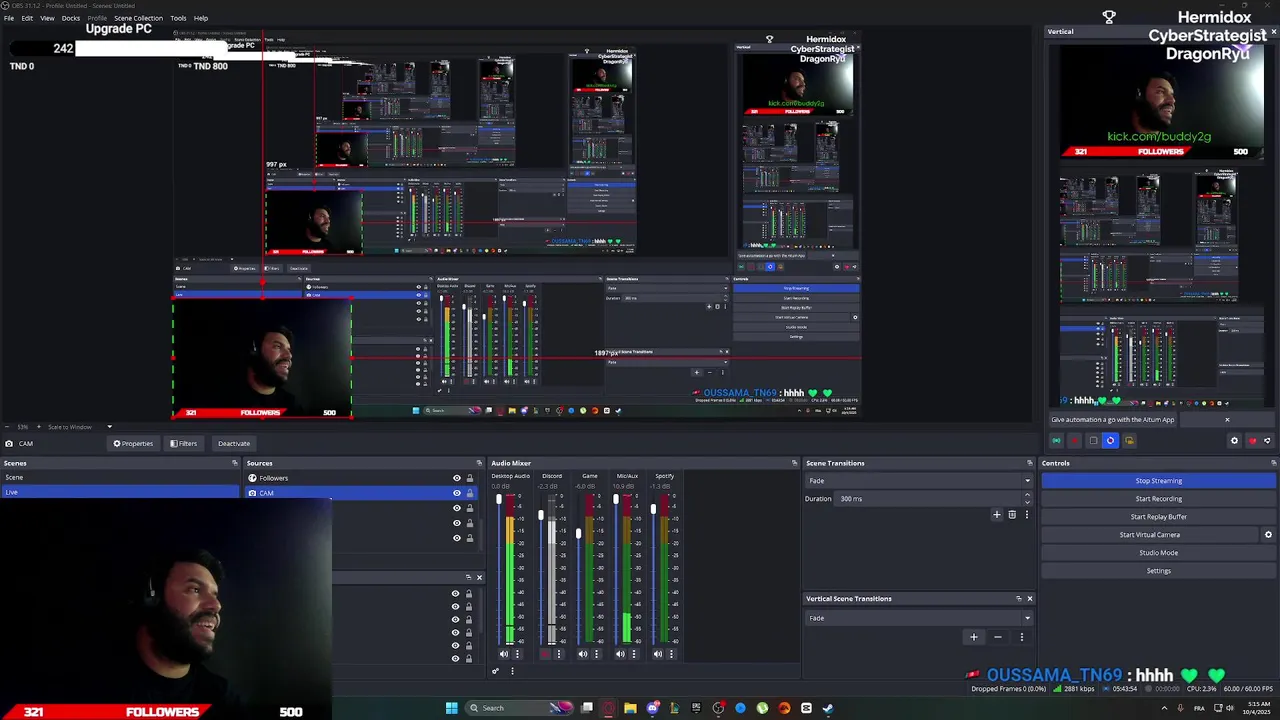Click red record icon in Vertical dock
This screenshot has width=1280, height=720.
1075,441
